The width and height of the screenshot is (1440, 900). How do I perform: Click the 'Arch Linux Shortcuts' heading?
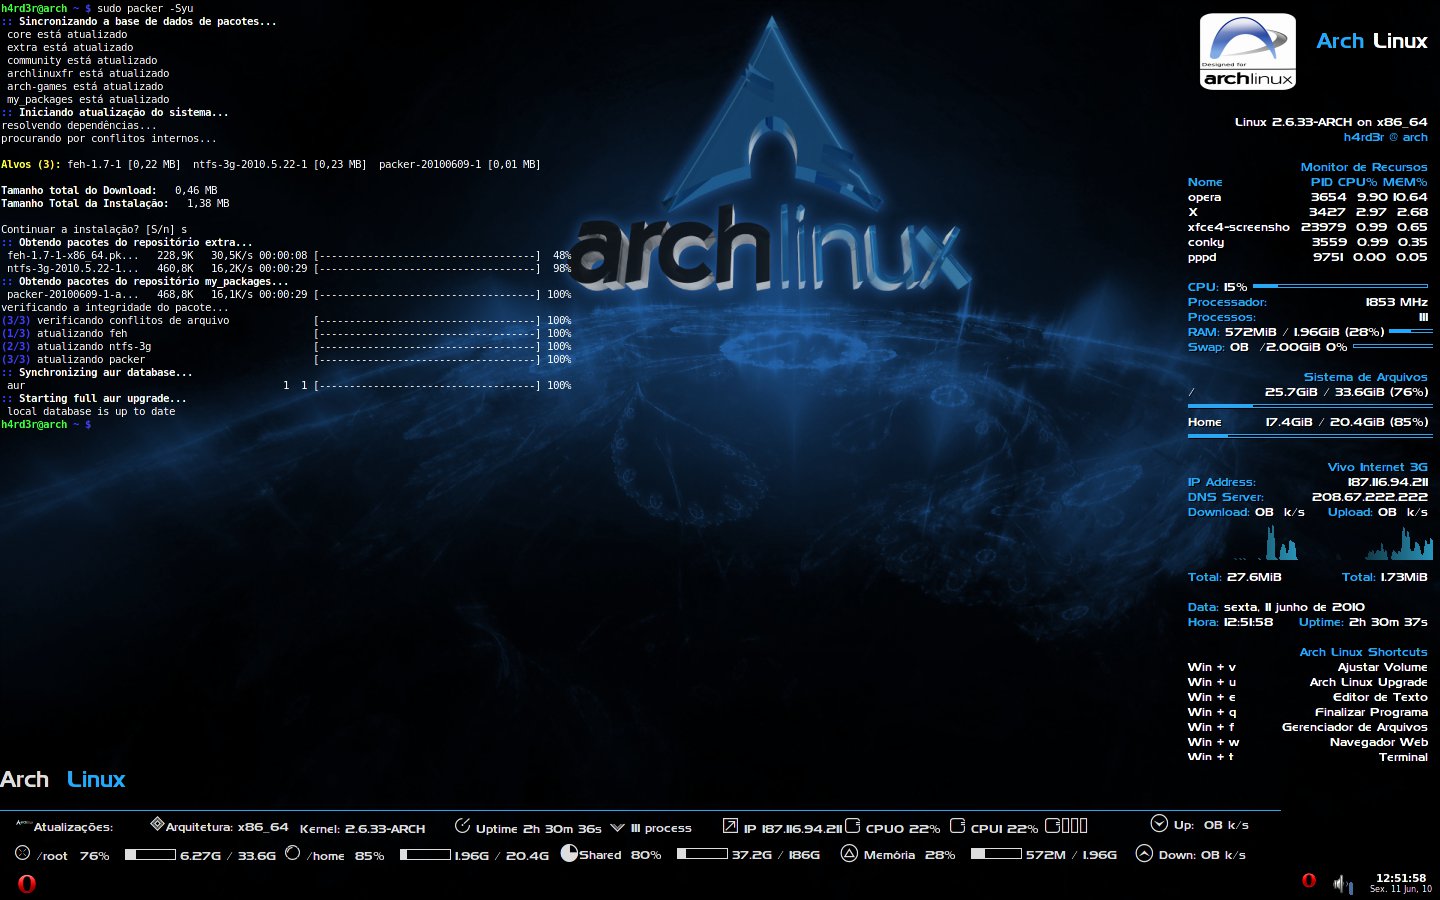coord(1364,652)
